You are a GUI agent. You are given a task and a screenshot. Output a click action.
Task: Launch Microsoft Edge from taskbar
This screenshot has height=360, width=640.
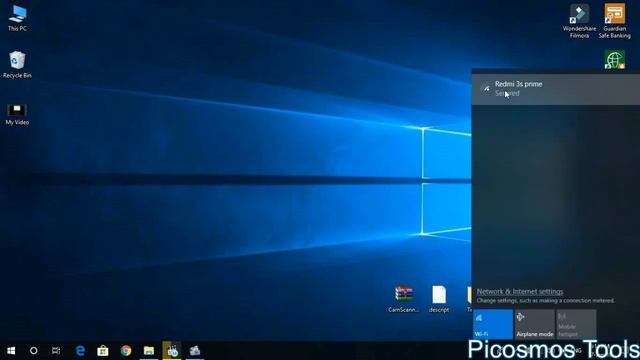(80, 351)
